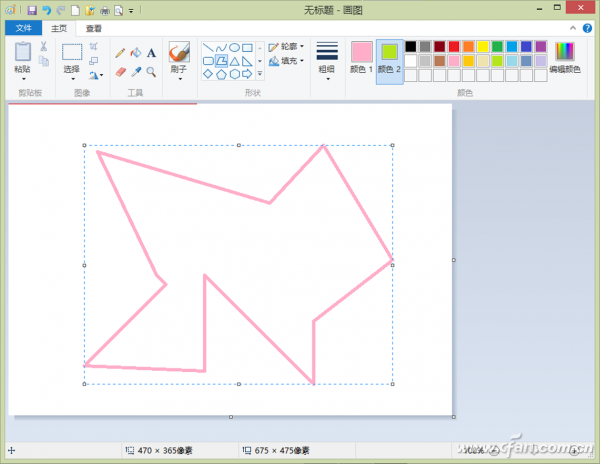Click canvas size text 675 × 475像素
The height and width of the screenshot is (464, 600).
coord(282,451)
